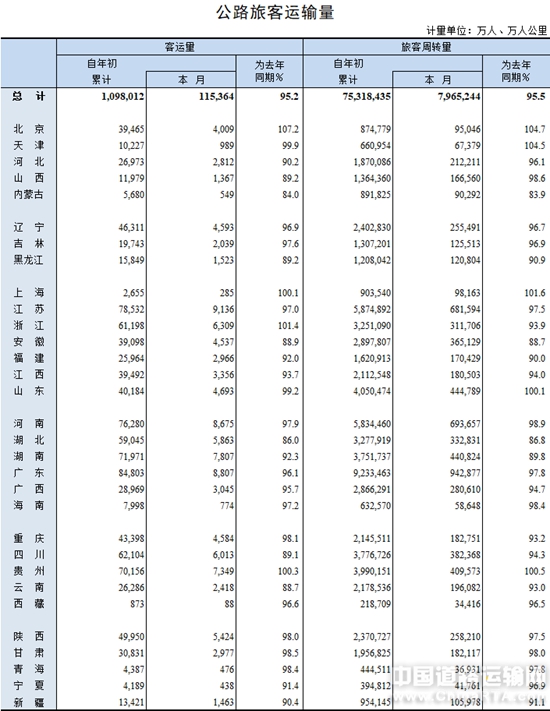Click 浙江 percentage 101.4
Screen dimensions: 550x711
(x=288, y=326)
